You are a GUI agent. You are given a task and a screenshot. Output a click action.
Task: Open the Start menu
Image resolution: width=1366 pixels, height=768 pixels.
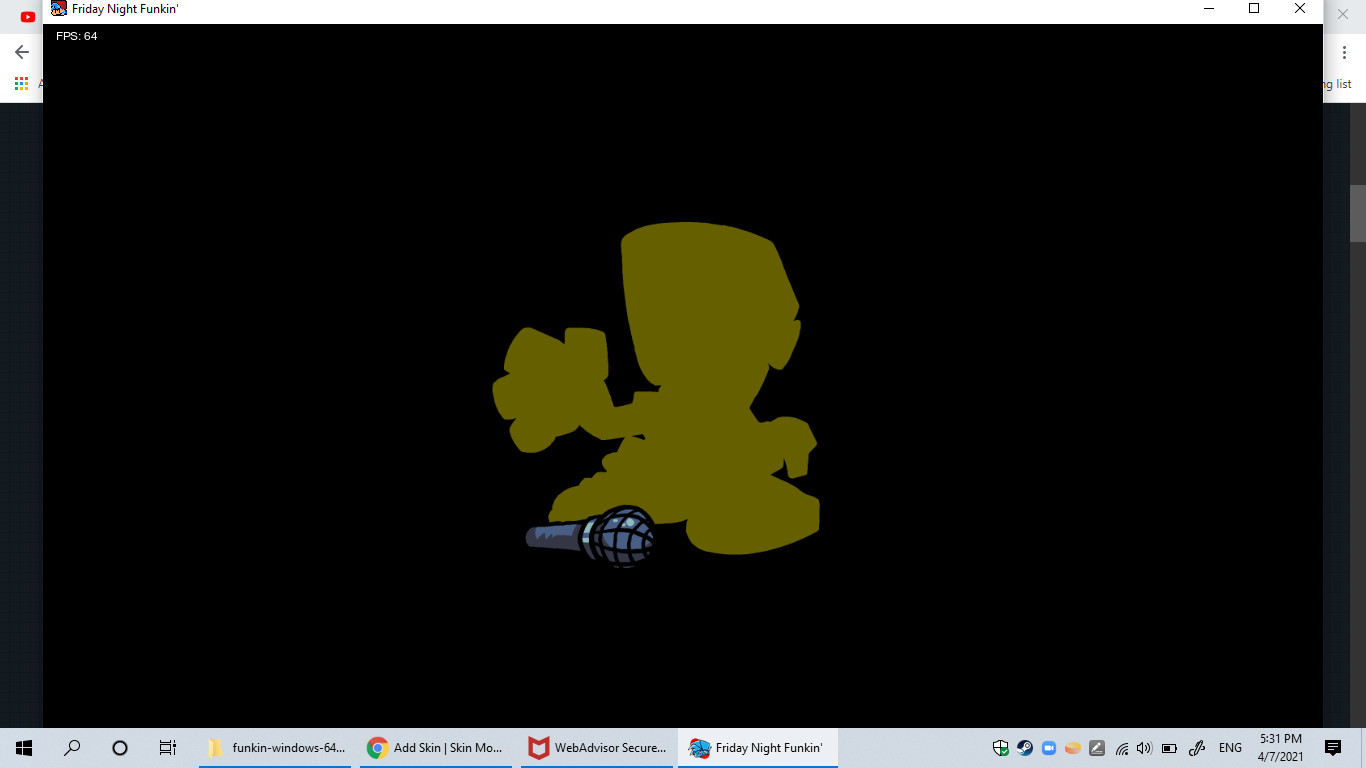pyautogui.click(x=22, y=748)
